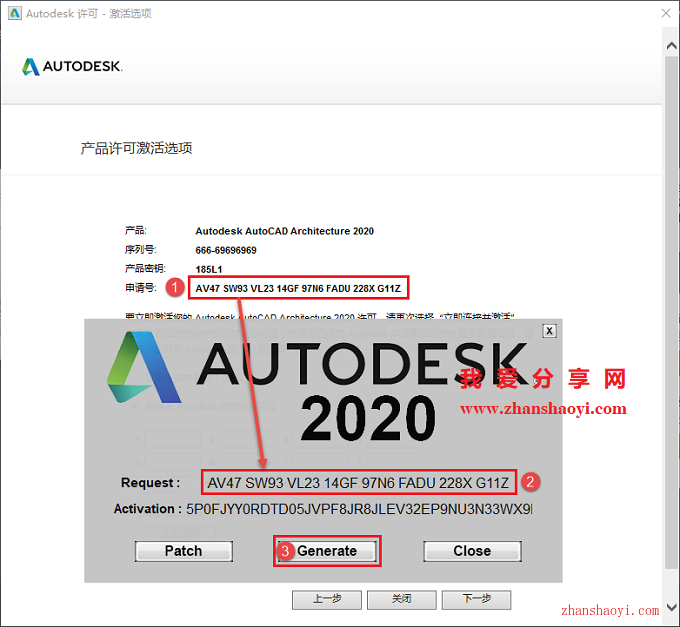Close the keygen with its X button
This screenshot has height=627, width=680.
[x=549, y=331]
